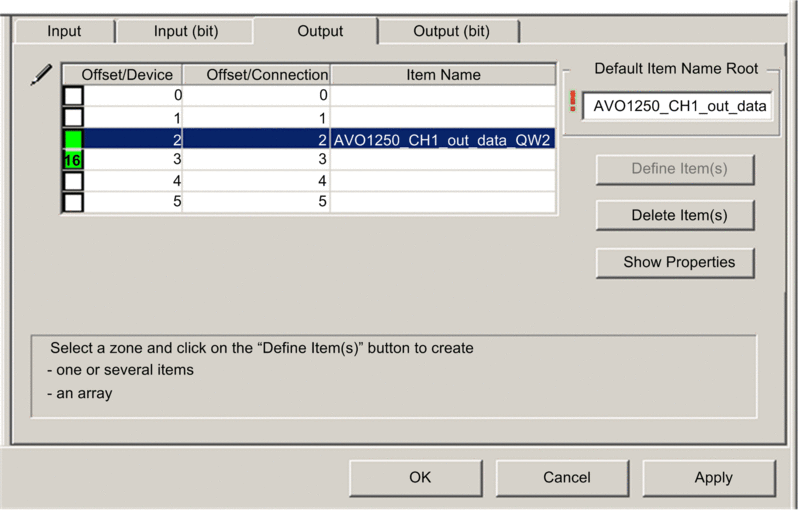Click Cancel to discard changes

(x=566, y=477)
